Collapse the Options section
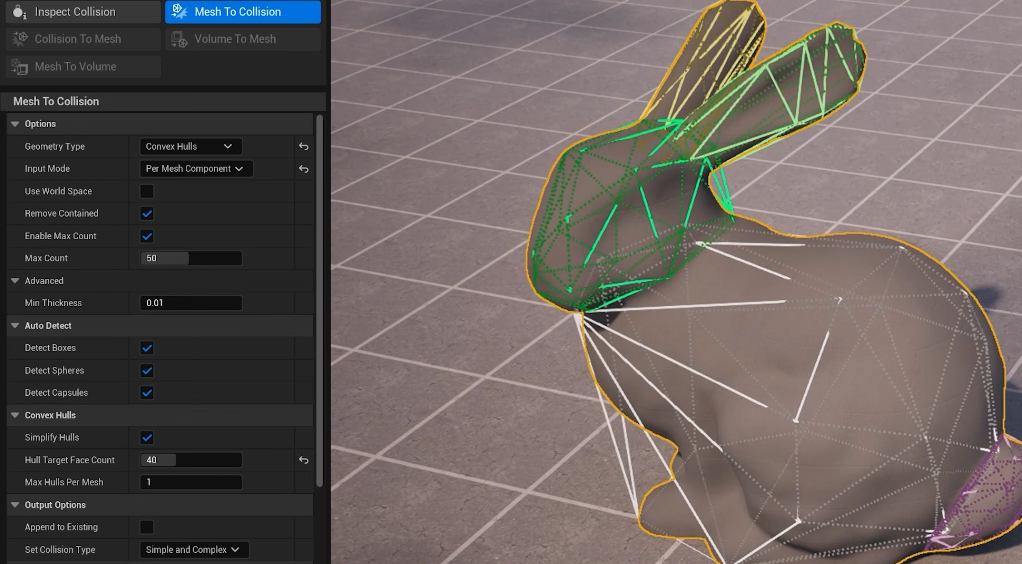 (15, 124)
